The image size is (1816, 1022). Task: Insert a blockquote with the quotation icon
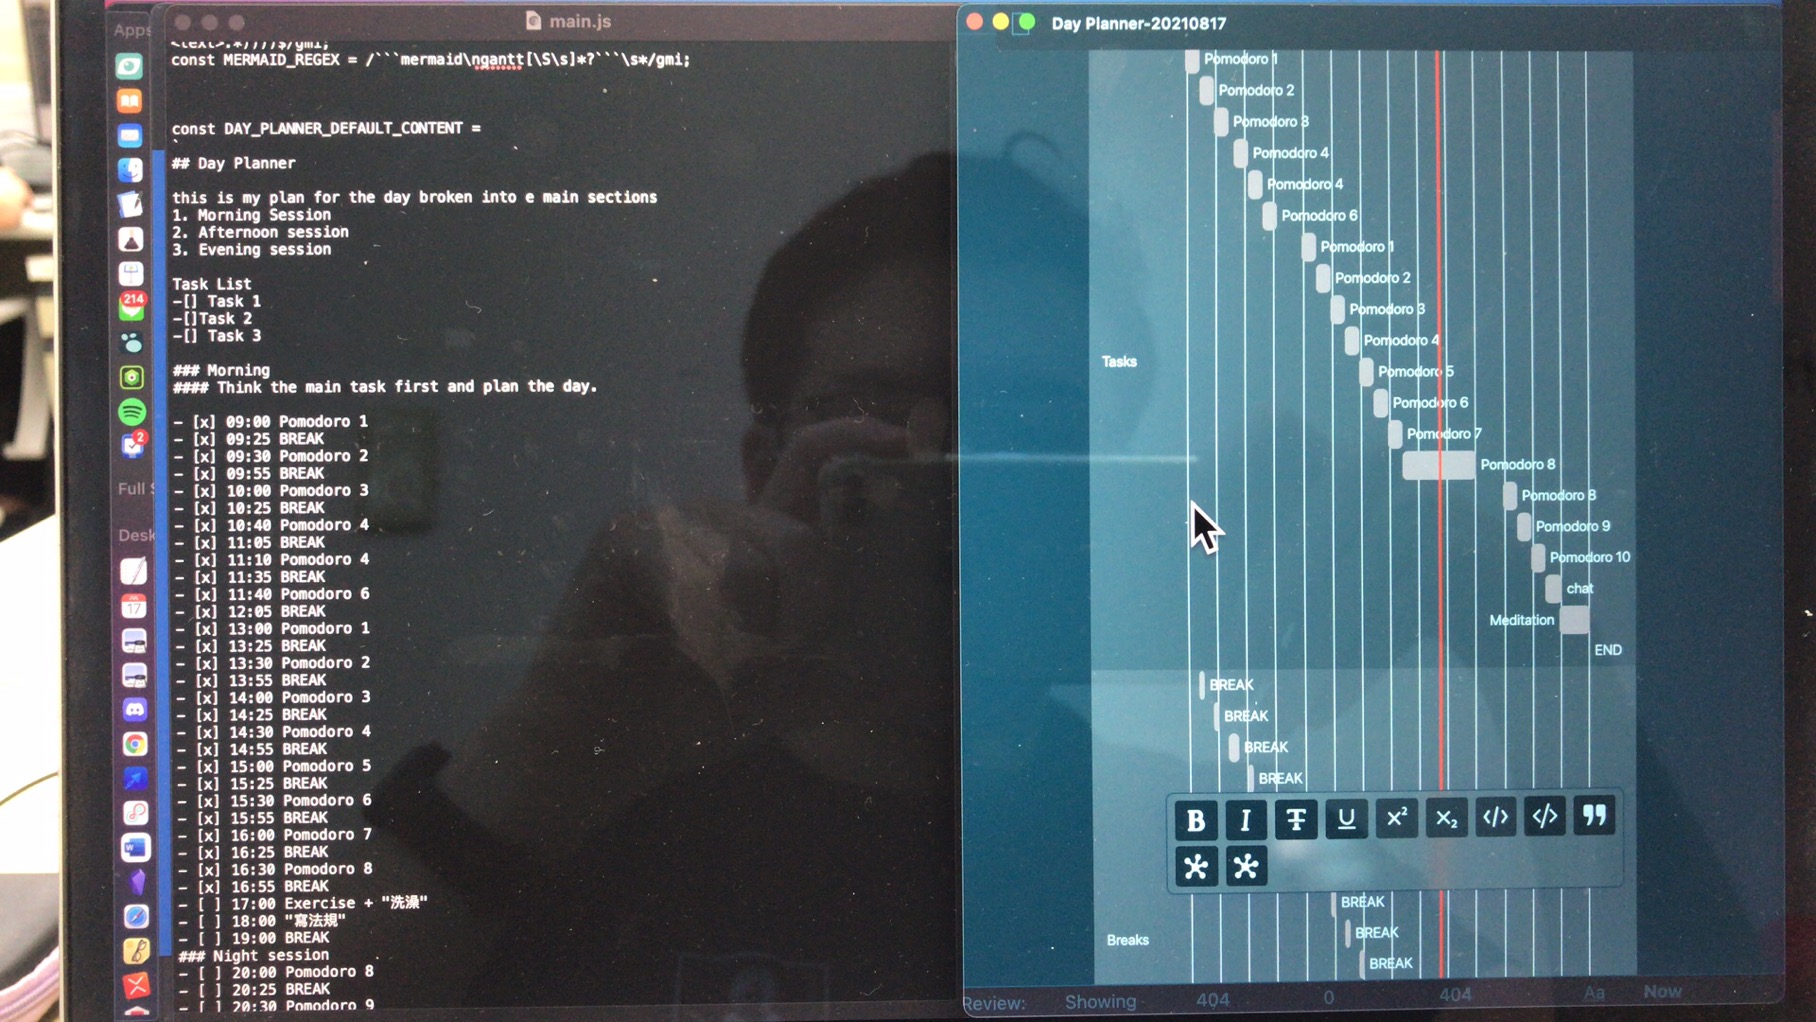pos(1594,815)
